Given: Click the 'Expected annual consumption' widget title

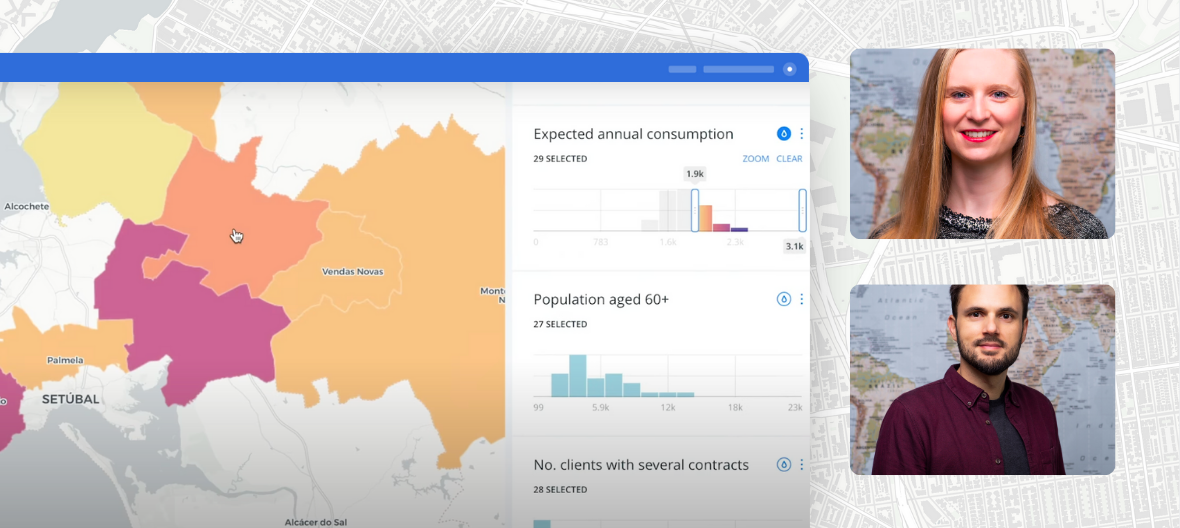Looking at the screenshot, I should tap(634, 134).
